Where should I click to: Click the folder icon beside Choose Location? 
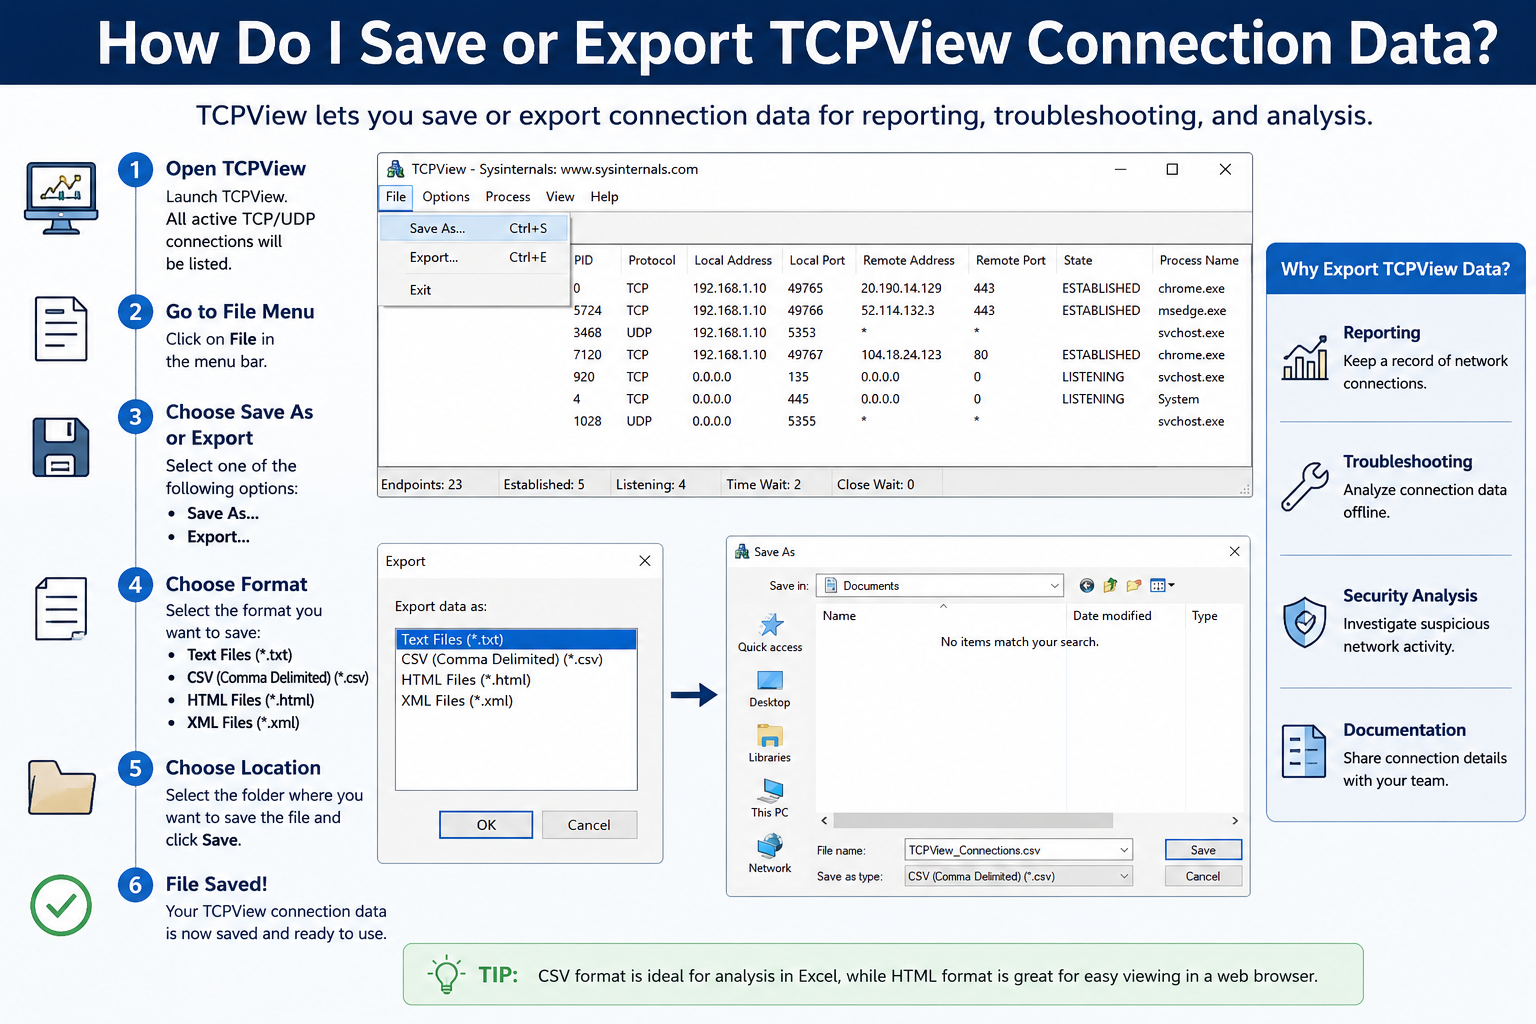(62, 787)
